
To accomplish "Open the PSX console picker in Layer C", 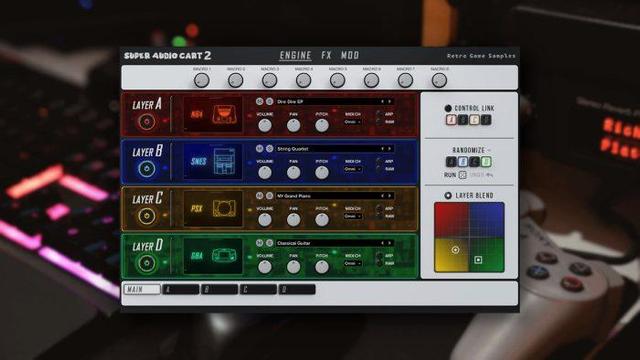I will coord(213,209).
